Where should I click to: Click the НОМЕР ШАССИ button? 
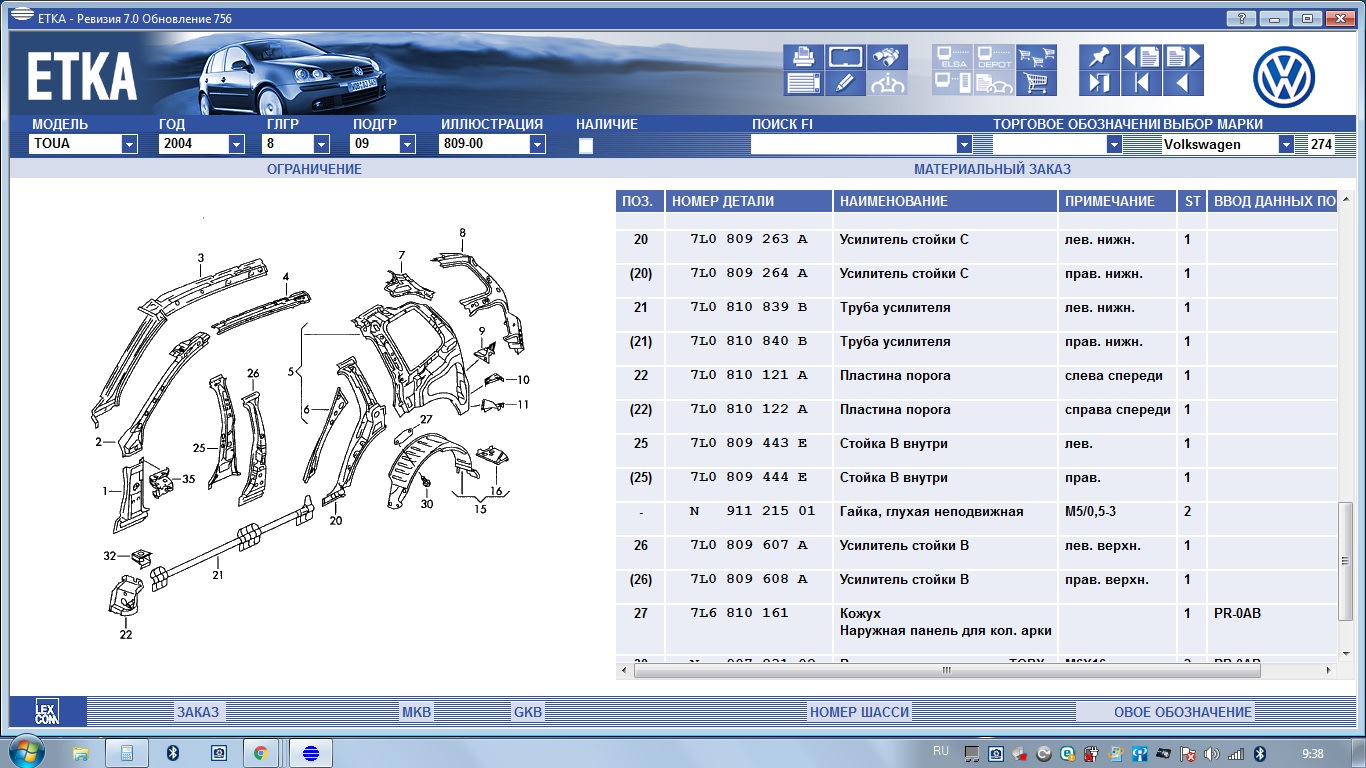859,712
